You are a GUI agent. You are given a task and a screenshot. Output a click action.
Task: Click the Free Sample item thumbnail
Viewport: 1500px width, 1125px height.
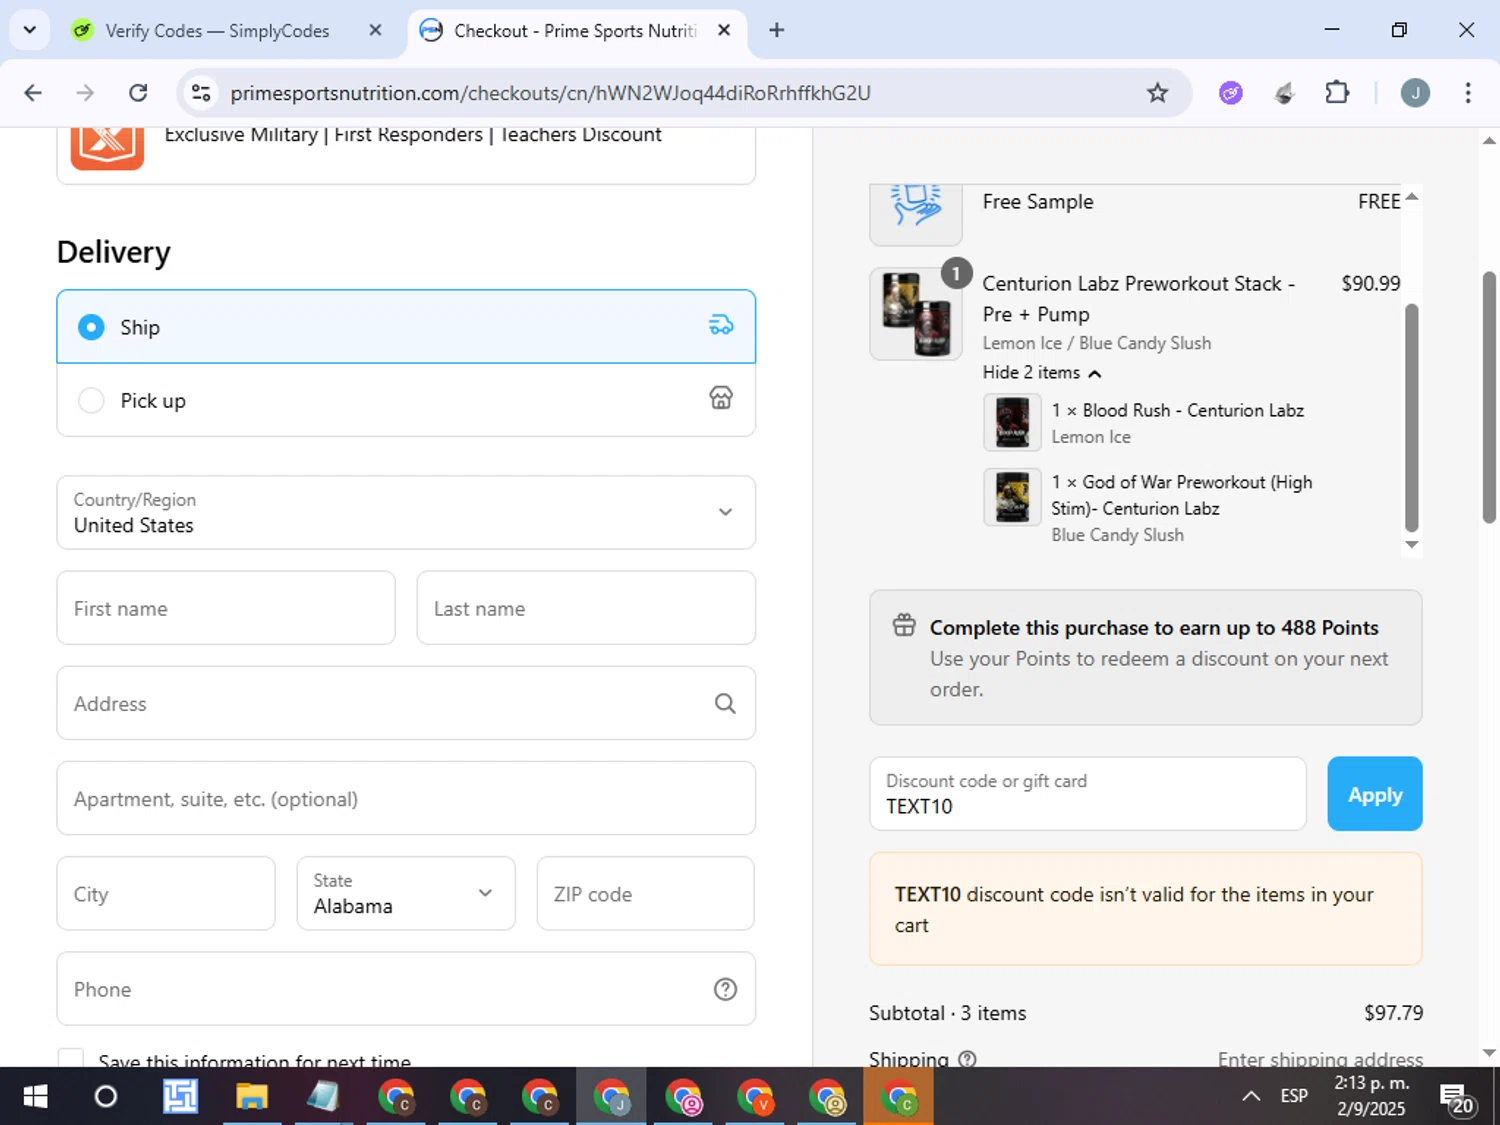(916, 213)
